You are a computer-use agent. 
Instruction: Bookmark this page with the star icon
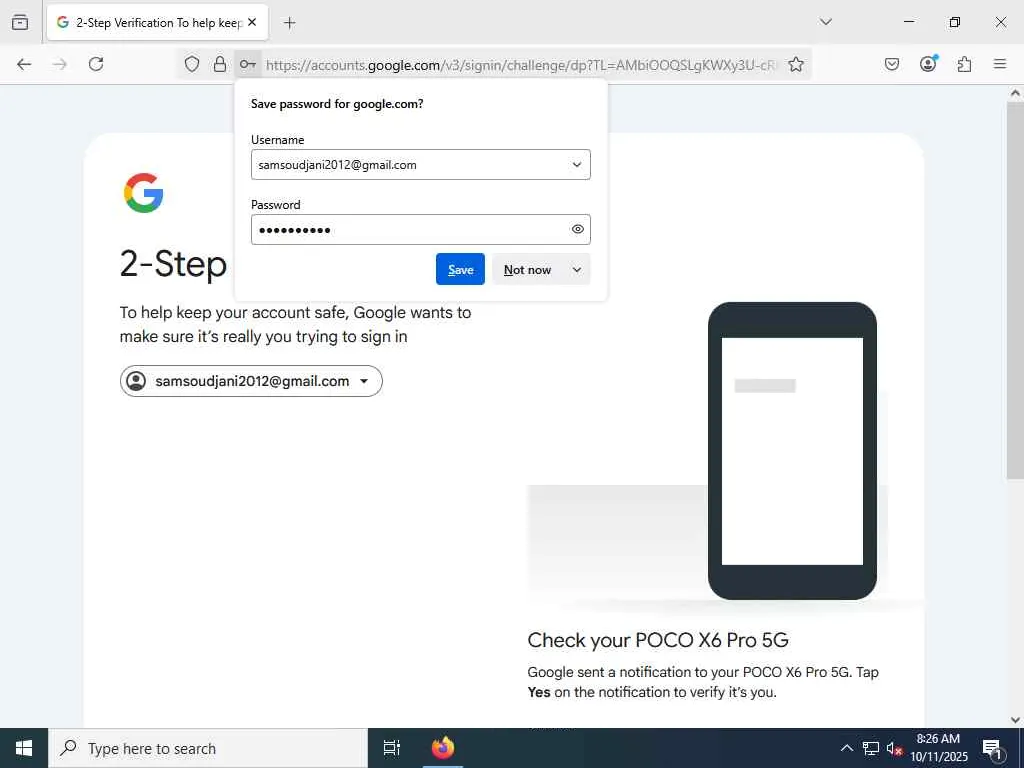pos(795,64)
